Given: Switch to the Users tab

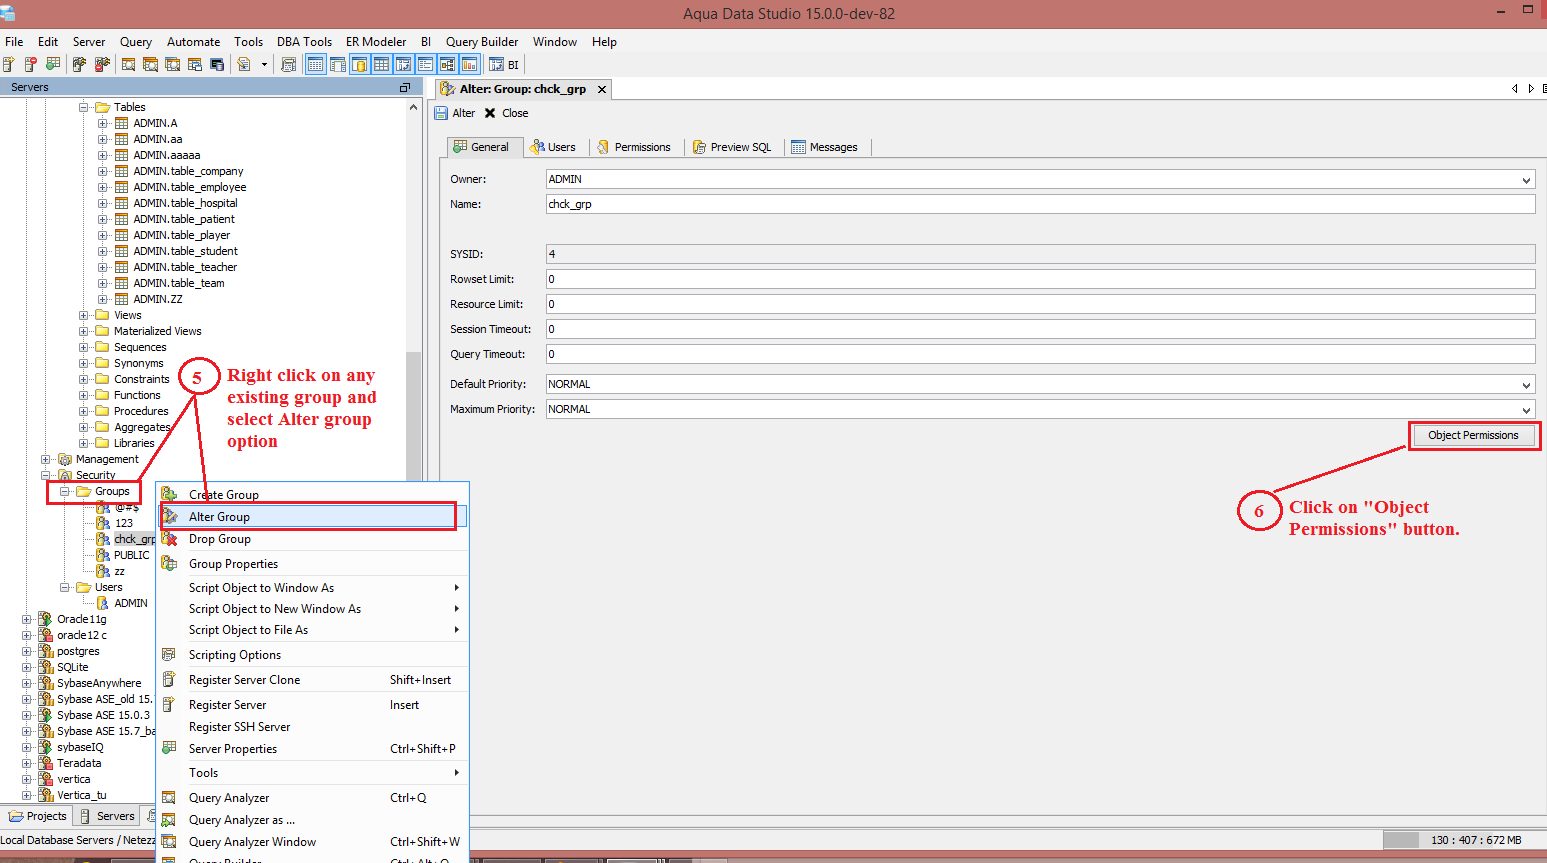Looking at the screenshot, I should click(553, 147).
